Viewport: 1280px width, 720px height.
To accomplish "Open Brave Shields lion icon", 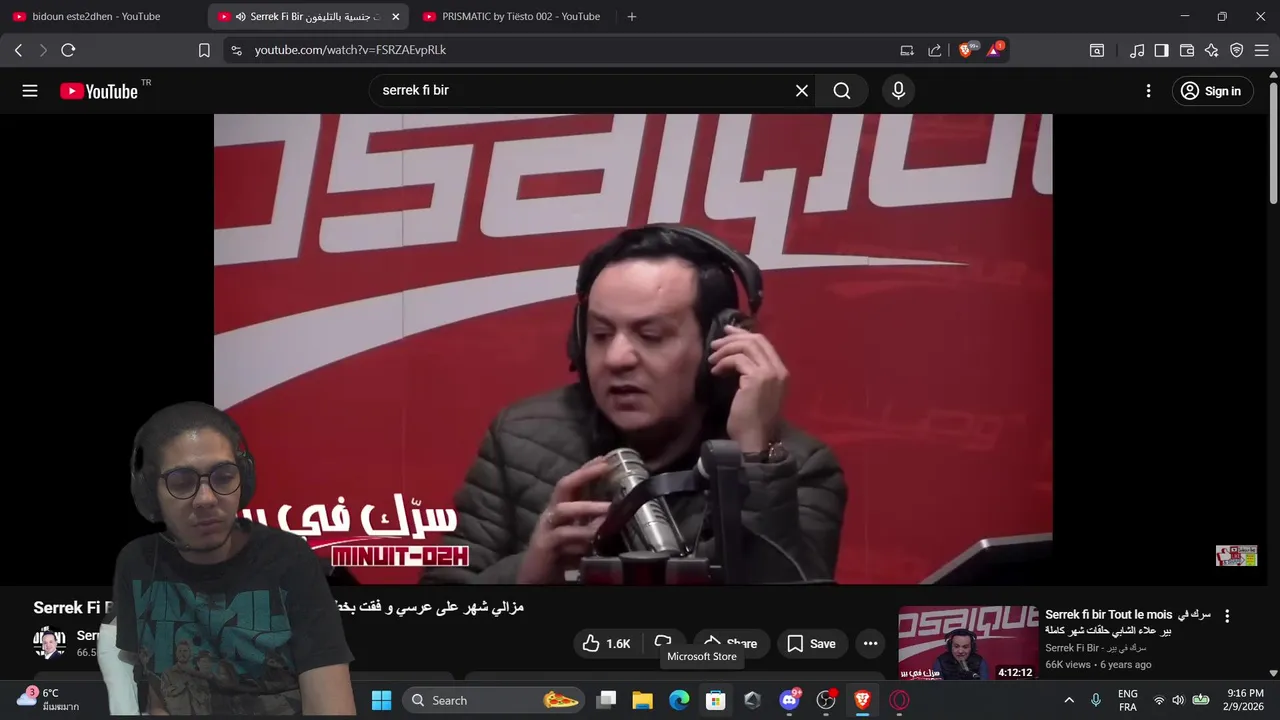I will click(x=966, y=50).
